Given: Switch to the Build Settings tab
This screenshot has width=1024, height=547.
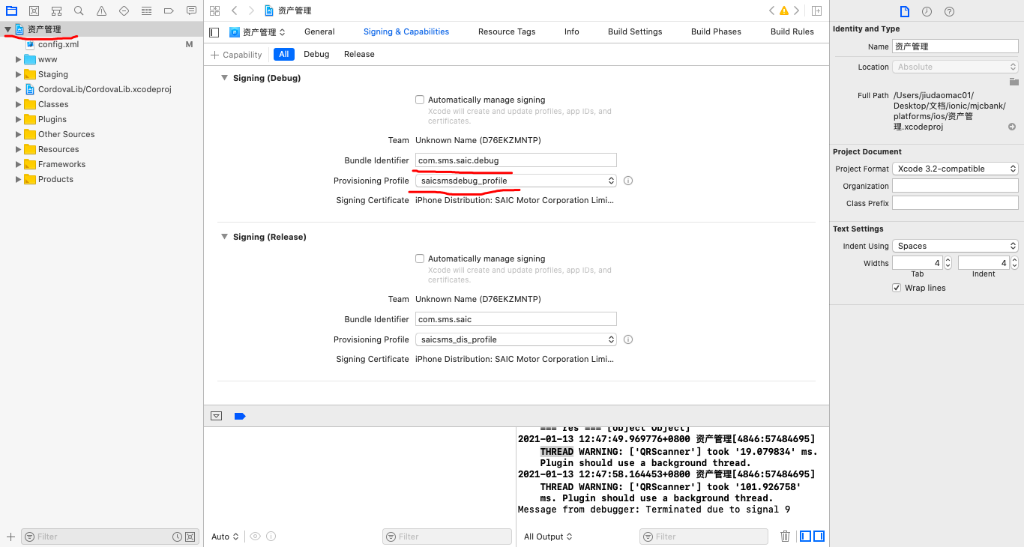Looking at the screenshot, I should (x=635, y=31).
